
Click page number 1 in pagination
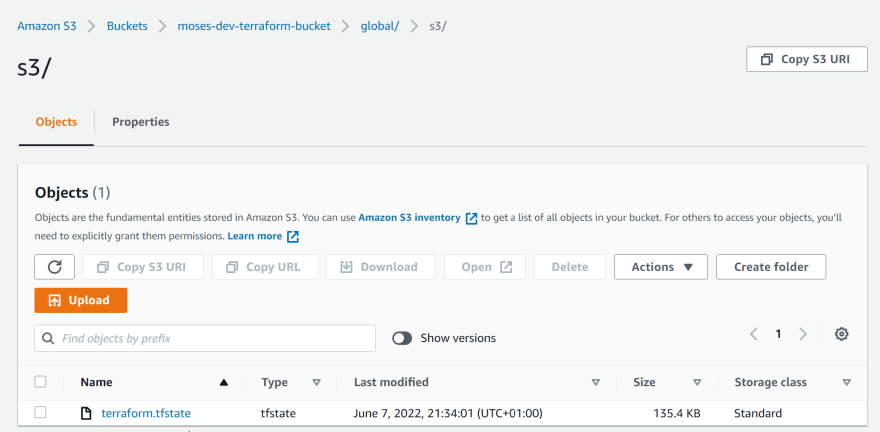tap(778, 334)
